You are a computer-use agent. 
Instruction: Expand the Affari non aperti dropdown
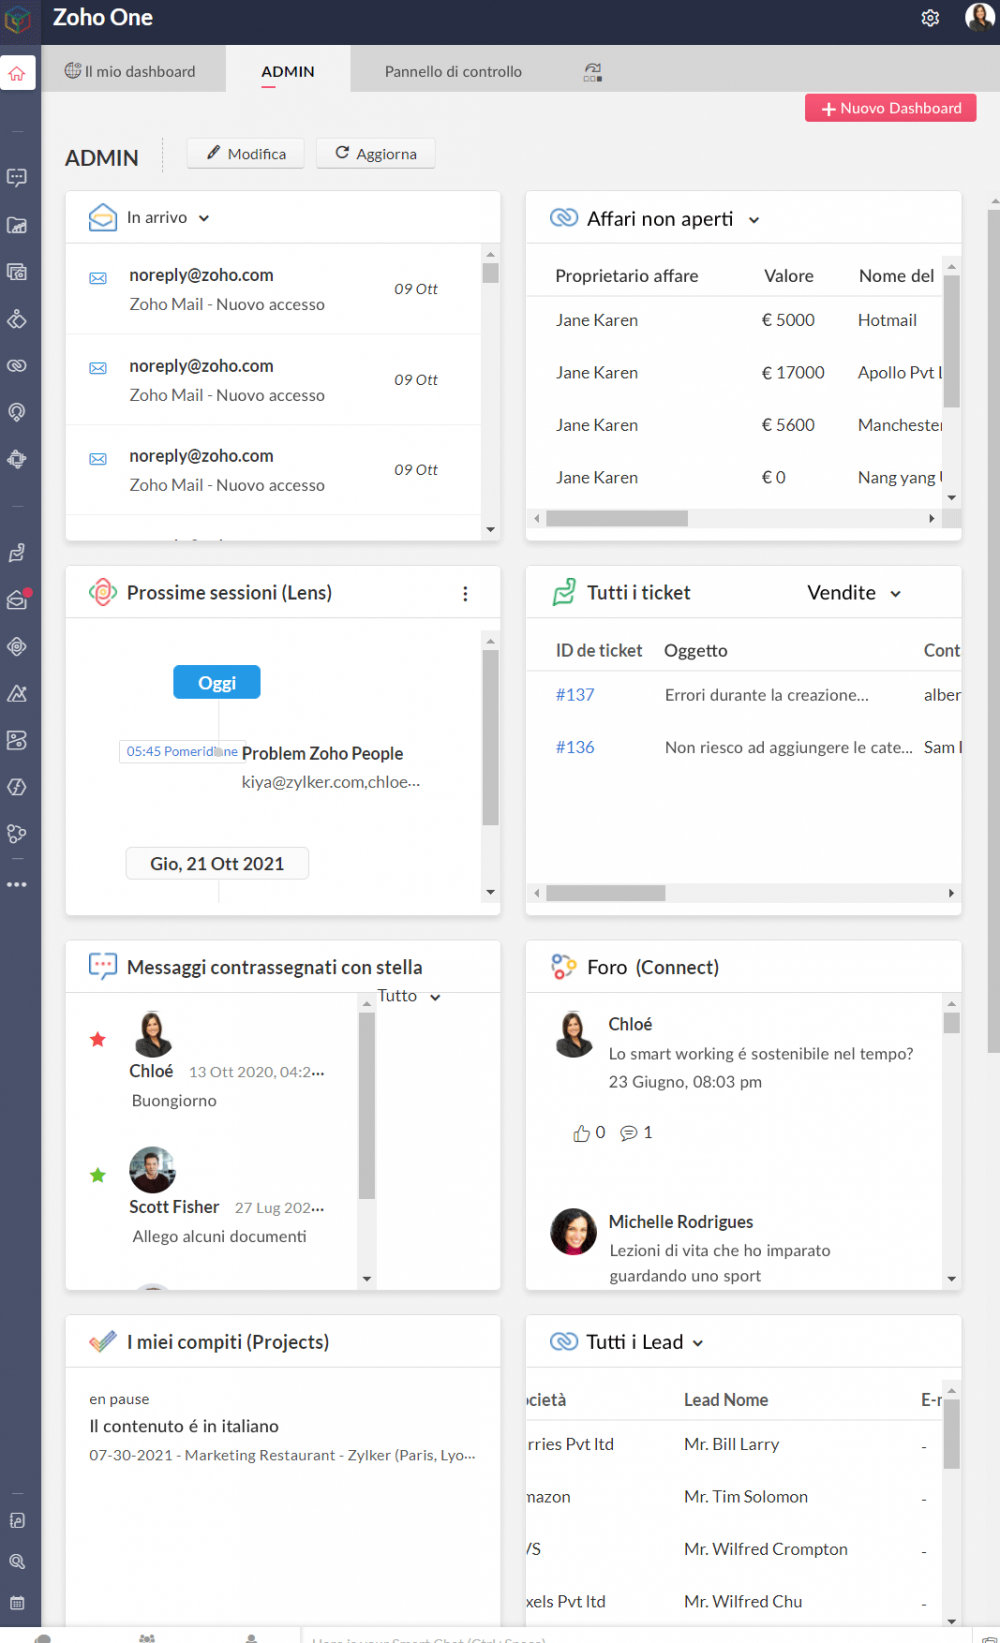754,220
